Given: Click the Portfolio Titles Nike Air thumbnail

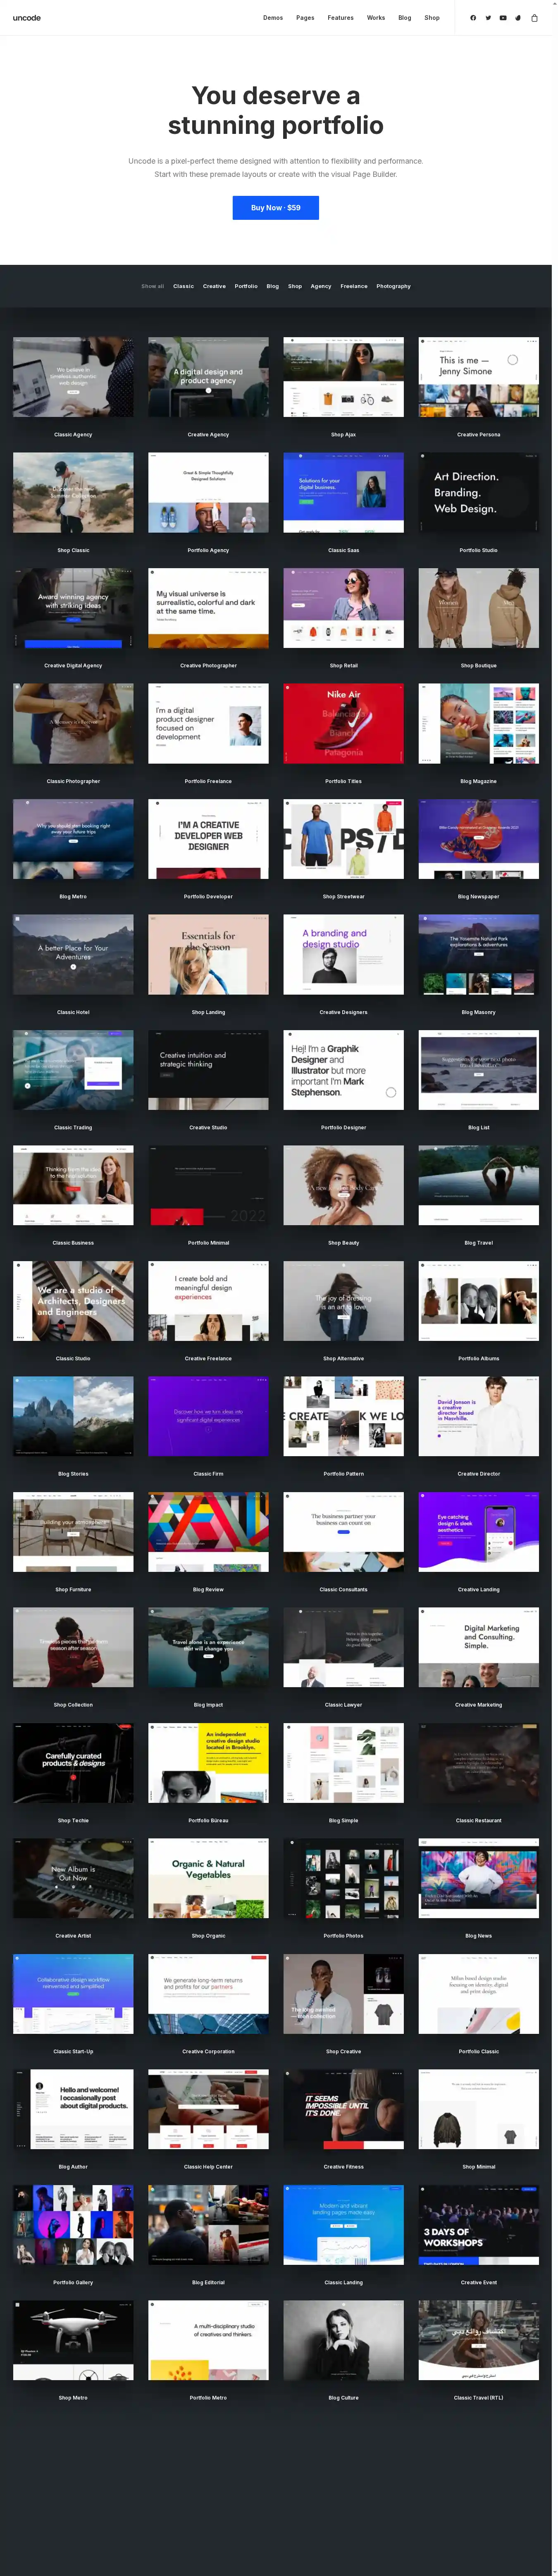Looking at the screenshot, I should 343,723.
